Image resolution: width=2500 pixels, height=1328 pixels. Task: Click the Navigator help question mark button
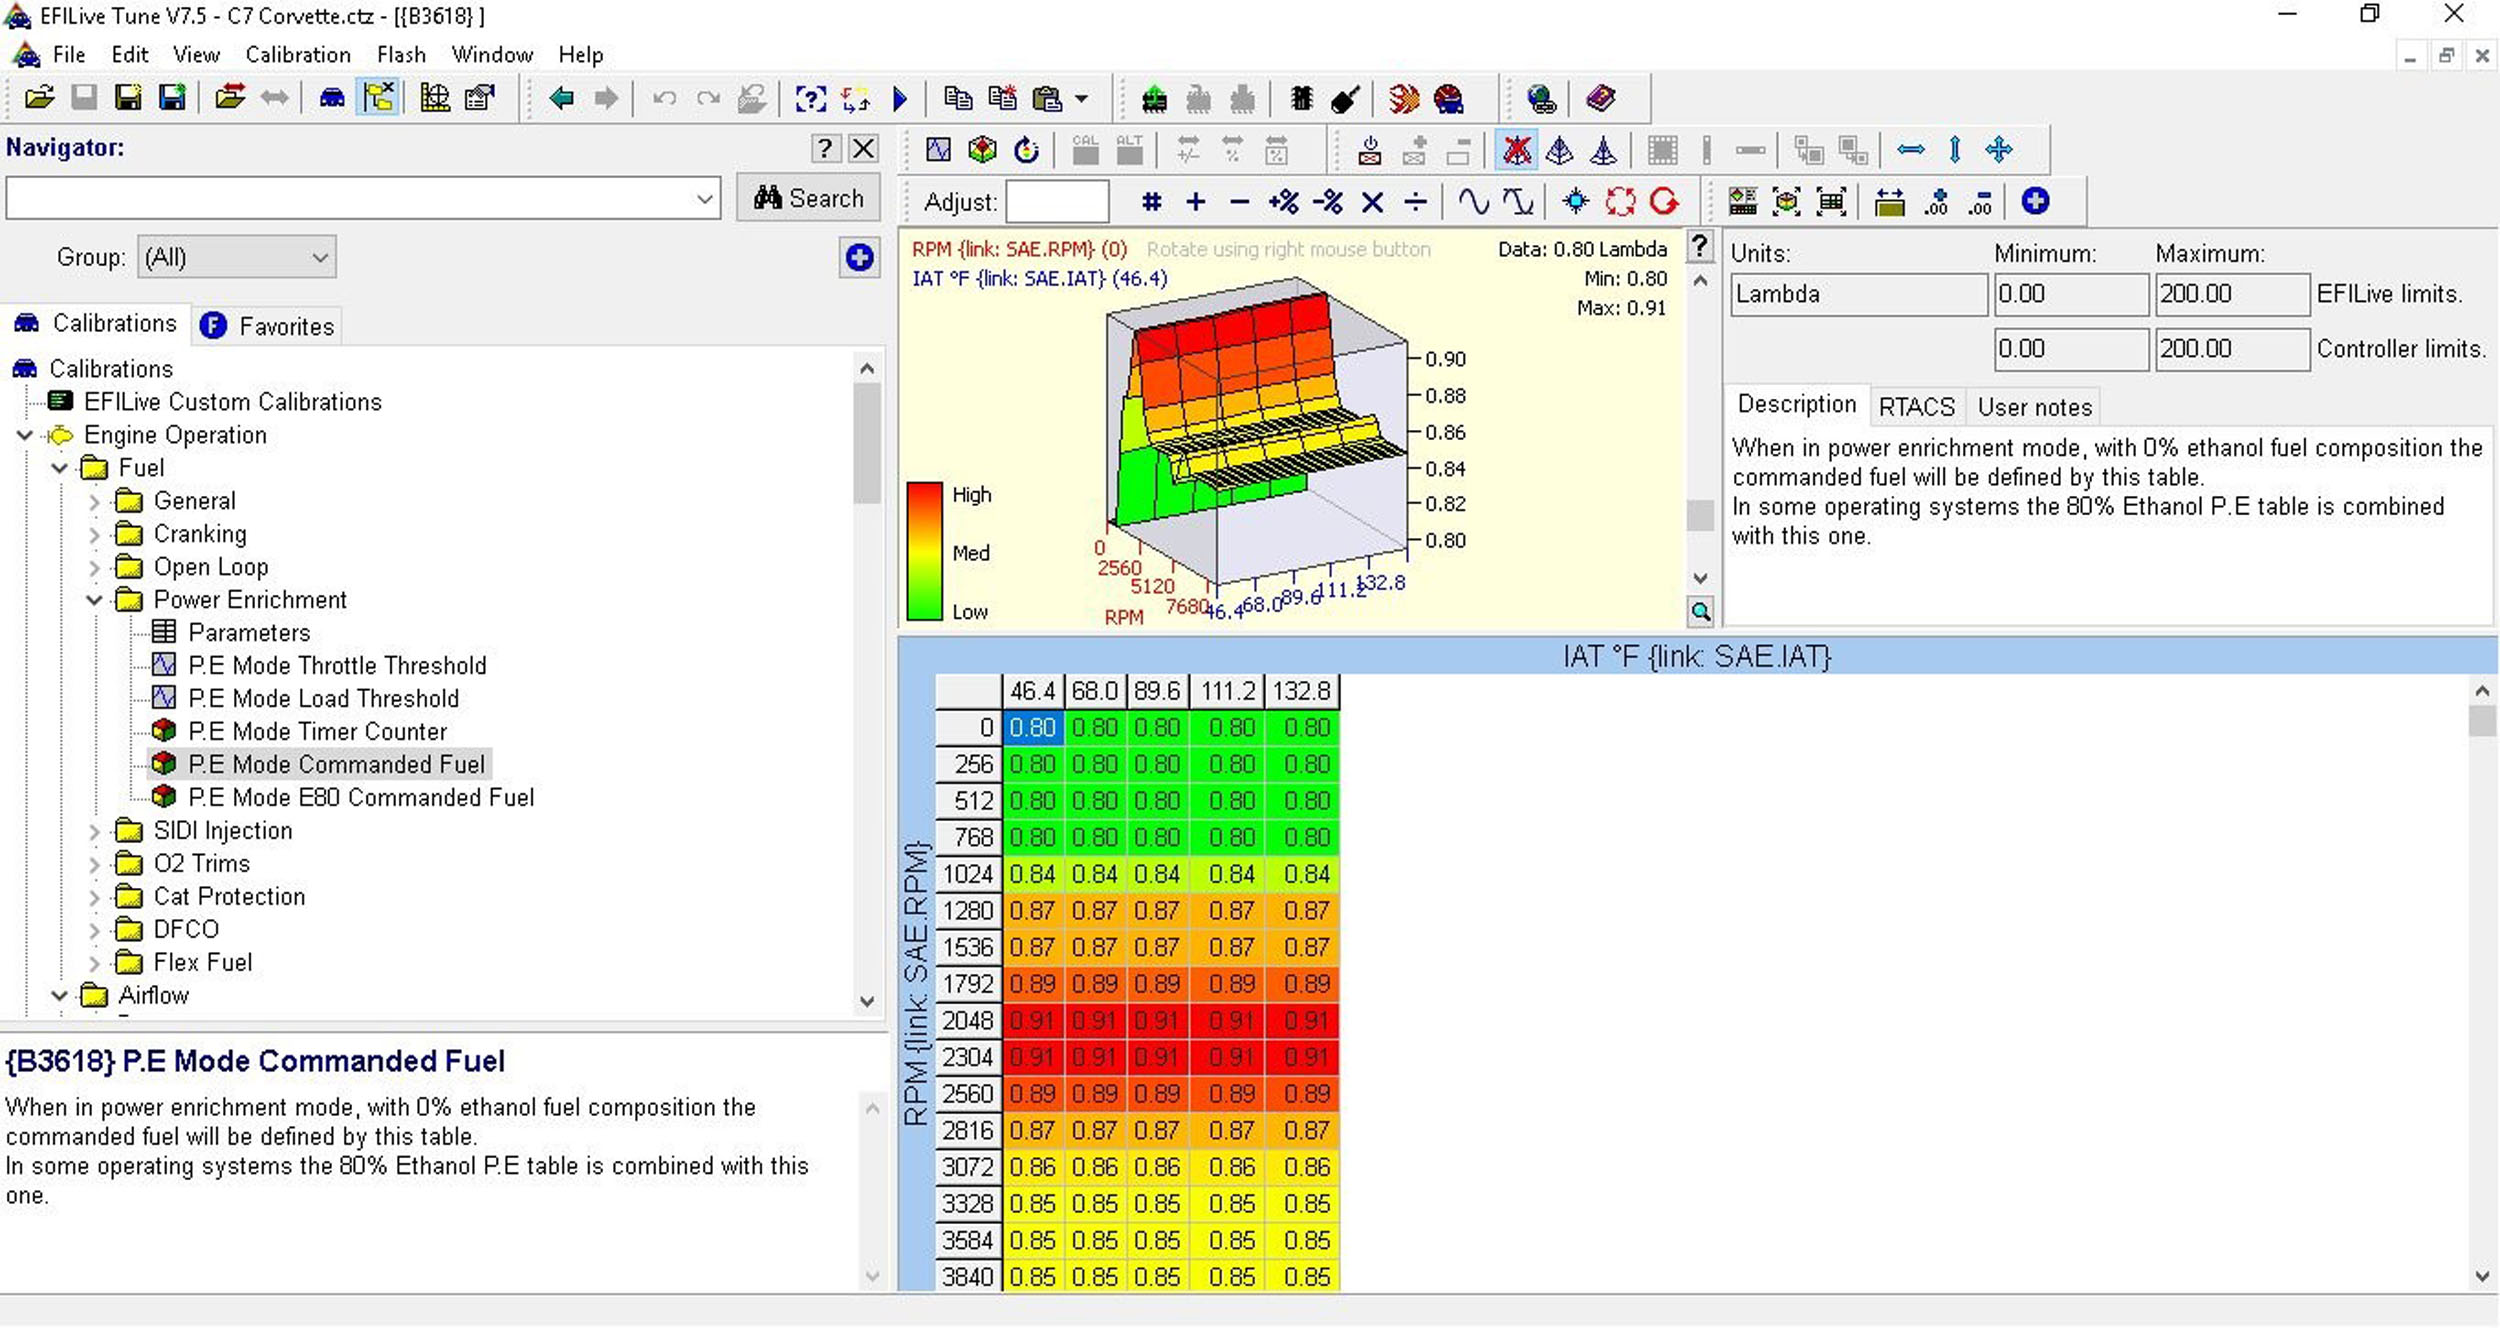[824, 149]
